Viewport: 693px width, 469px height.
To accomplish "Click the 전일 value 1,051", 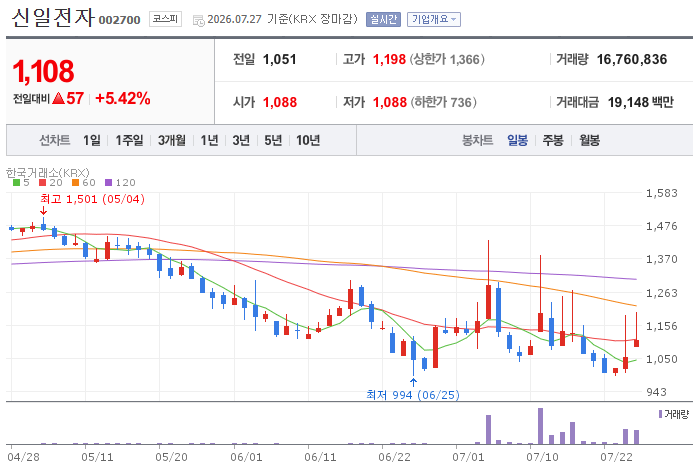I will coord(279,59).
